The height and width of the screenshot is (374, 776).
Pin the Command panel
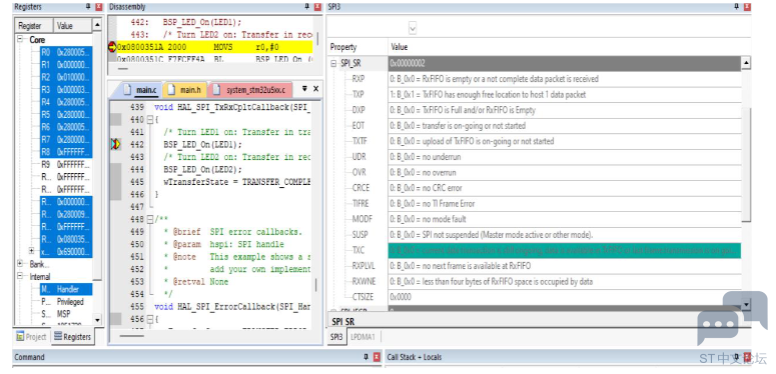[x=366, y=357]
